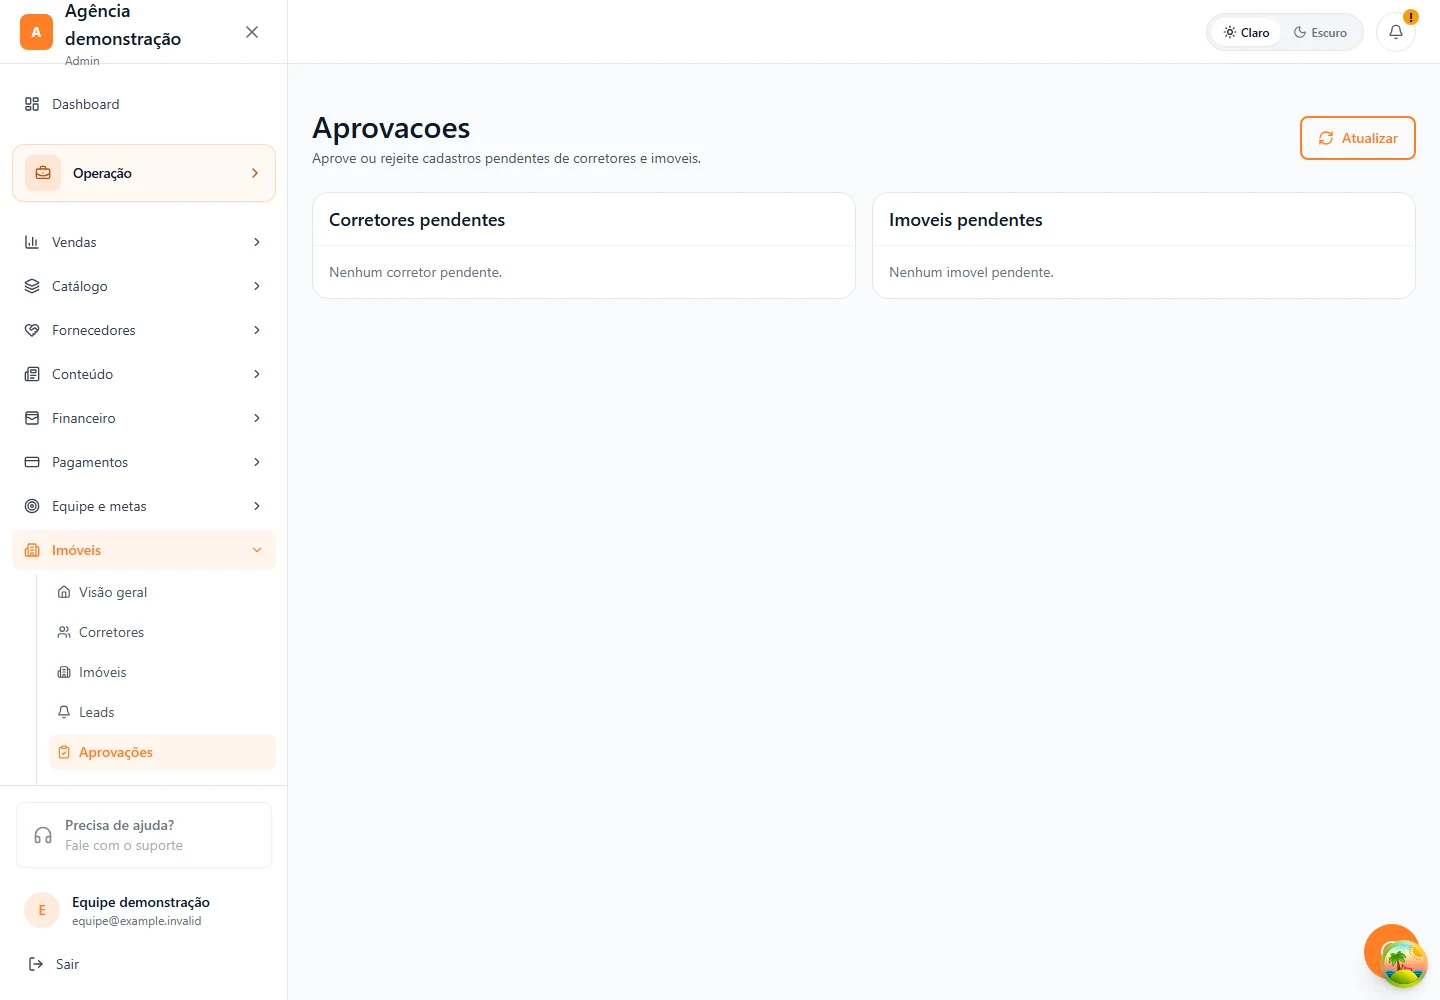This screenshot has width=1440, height=1000.
Task: Open the Equipe demonstração user profile
Action: tap(144, 910)
